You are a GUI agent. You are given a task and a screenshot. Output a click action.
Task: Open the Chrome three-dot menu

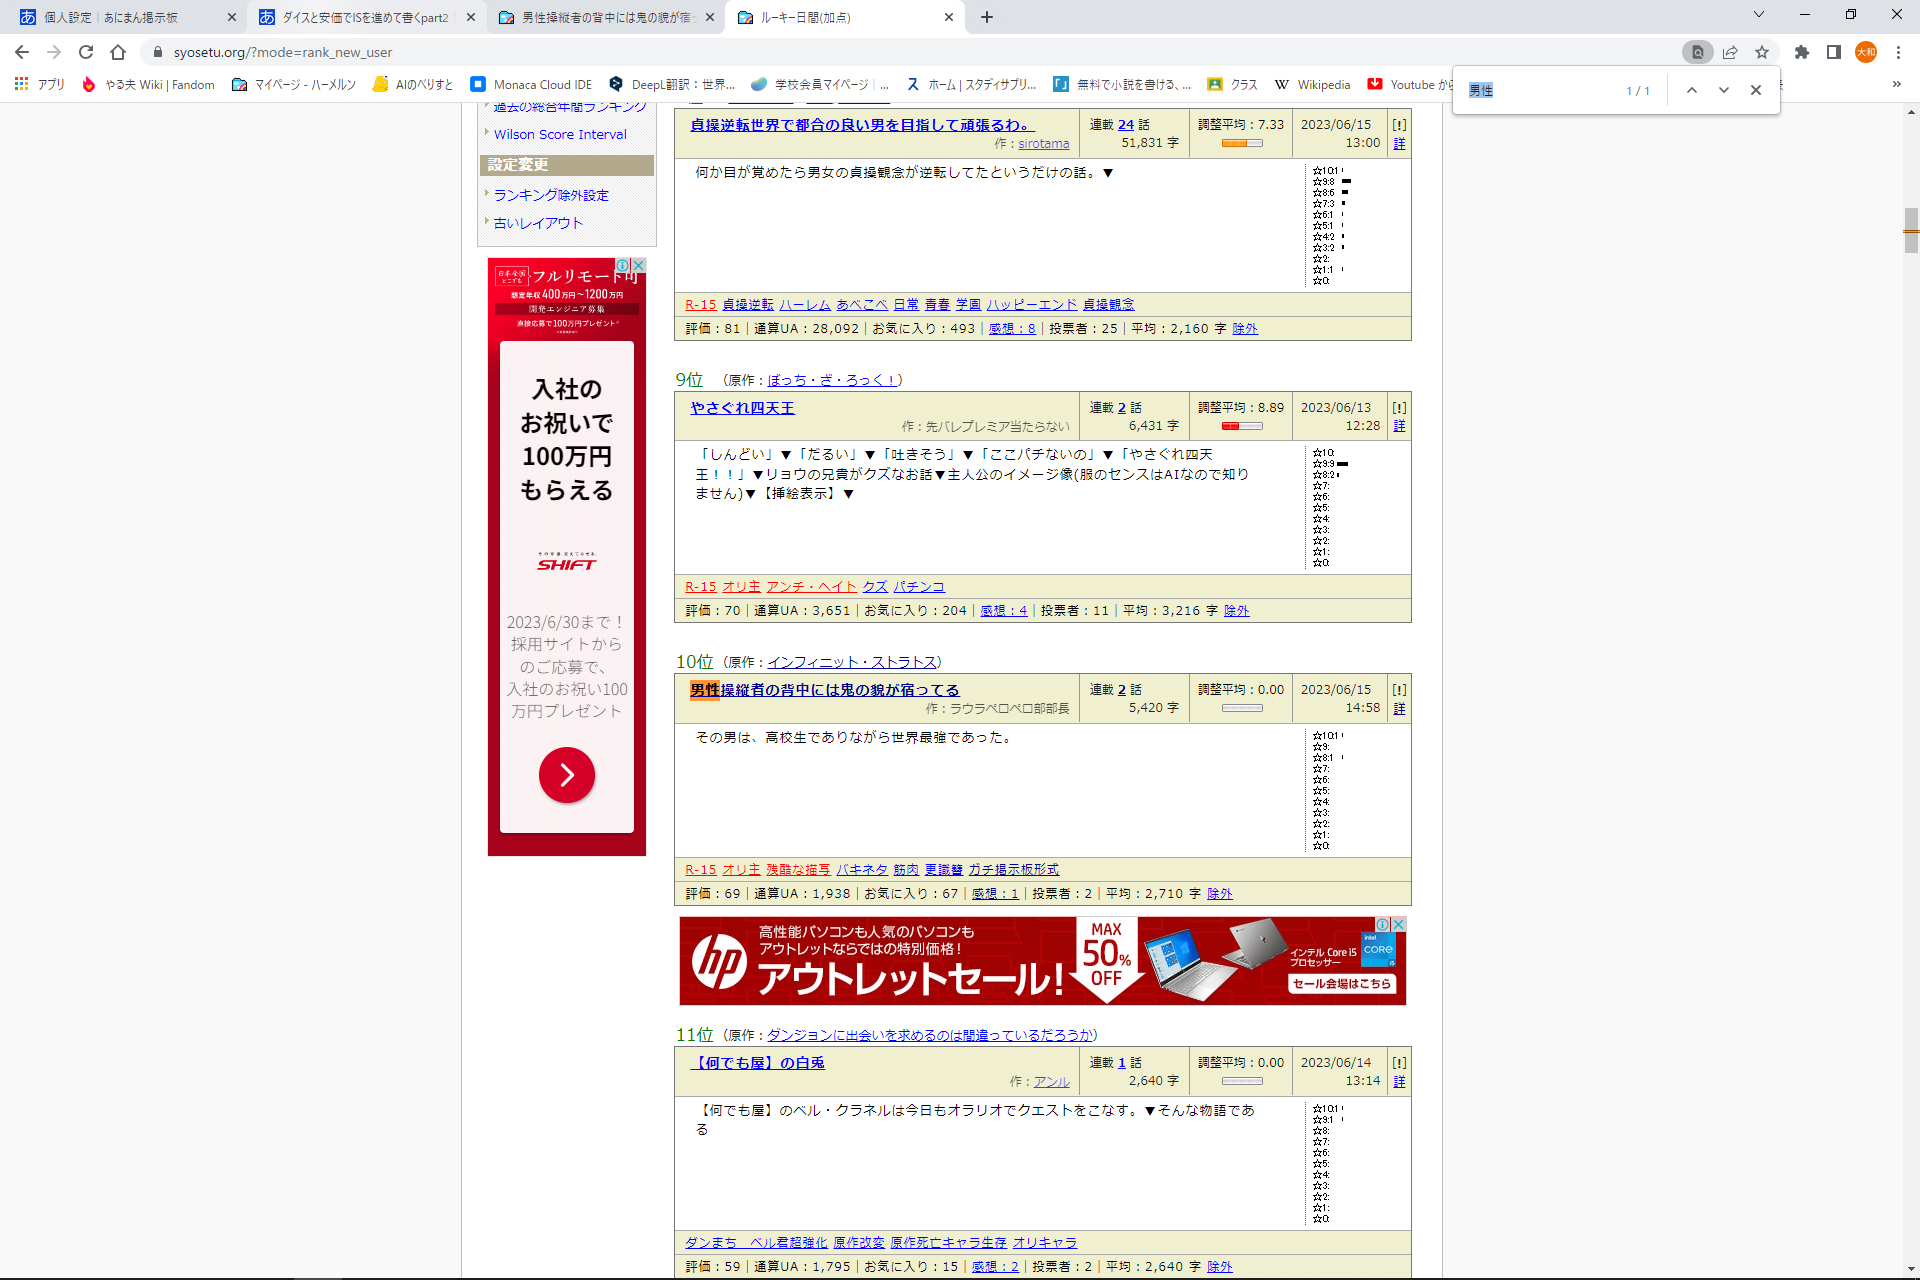click(x=1898, y=52)
